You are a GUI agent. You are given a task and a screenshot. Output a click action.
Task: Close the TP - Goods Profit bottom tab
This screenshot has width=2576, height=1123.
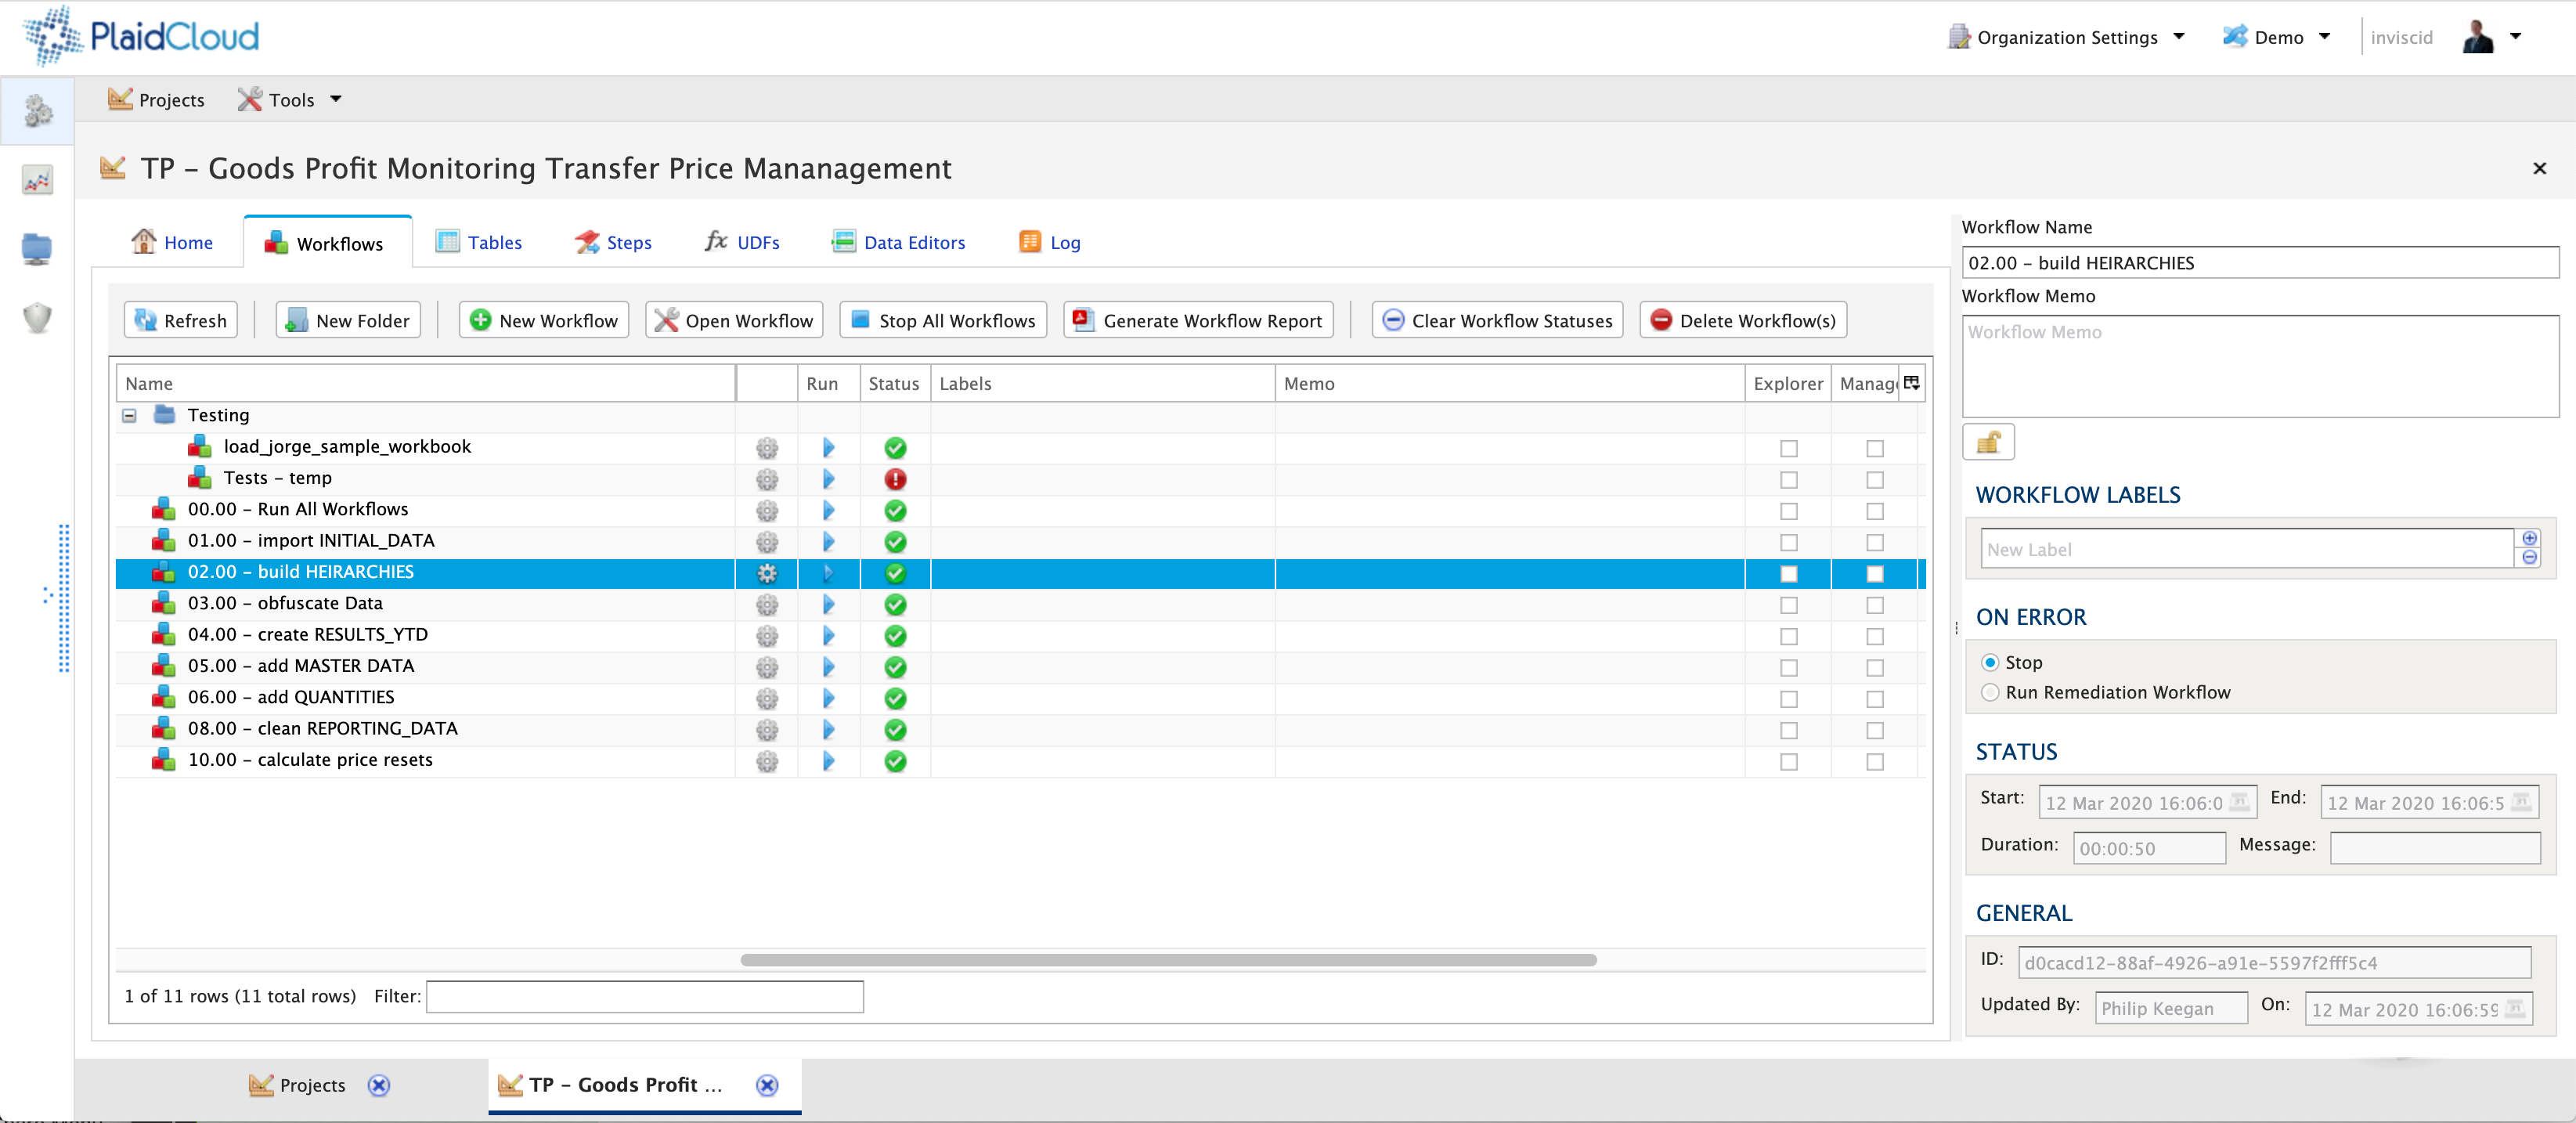tap(767, 1085)
